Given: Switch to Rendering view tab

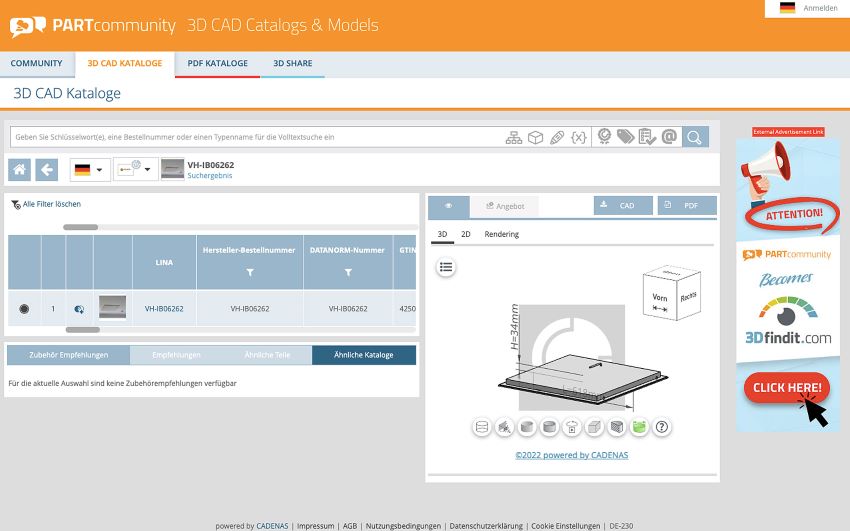Looking at the screenshot, I should [501, 234].
